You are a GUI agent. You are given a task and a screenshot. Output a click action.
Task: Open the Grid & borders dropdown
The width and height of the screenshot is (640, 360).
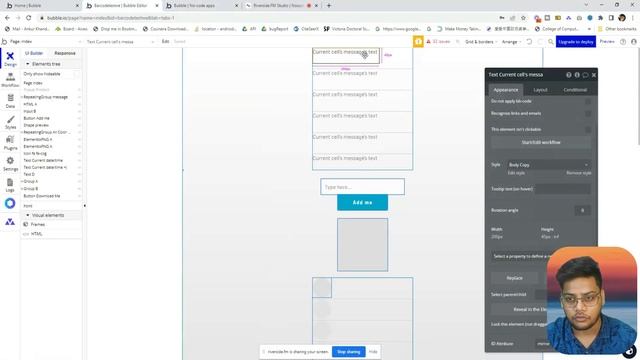tap(481, 42)
